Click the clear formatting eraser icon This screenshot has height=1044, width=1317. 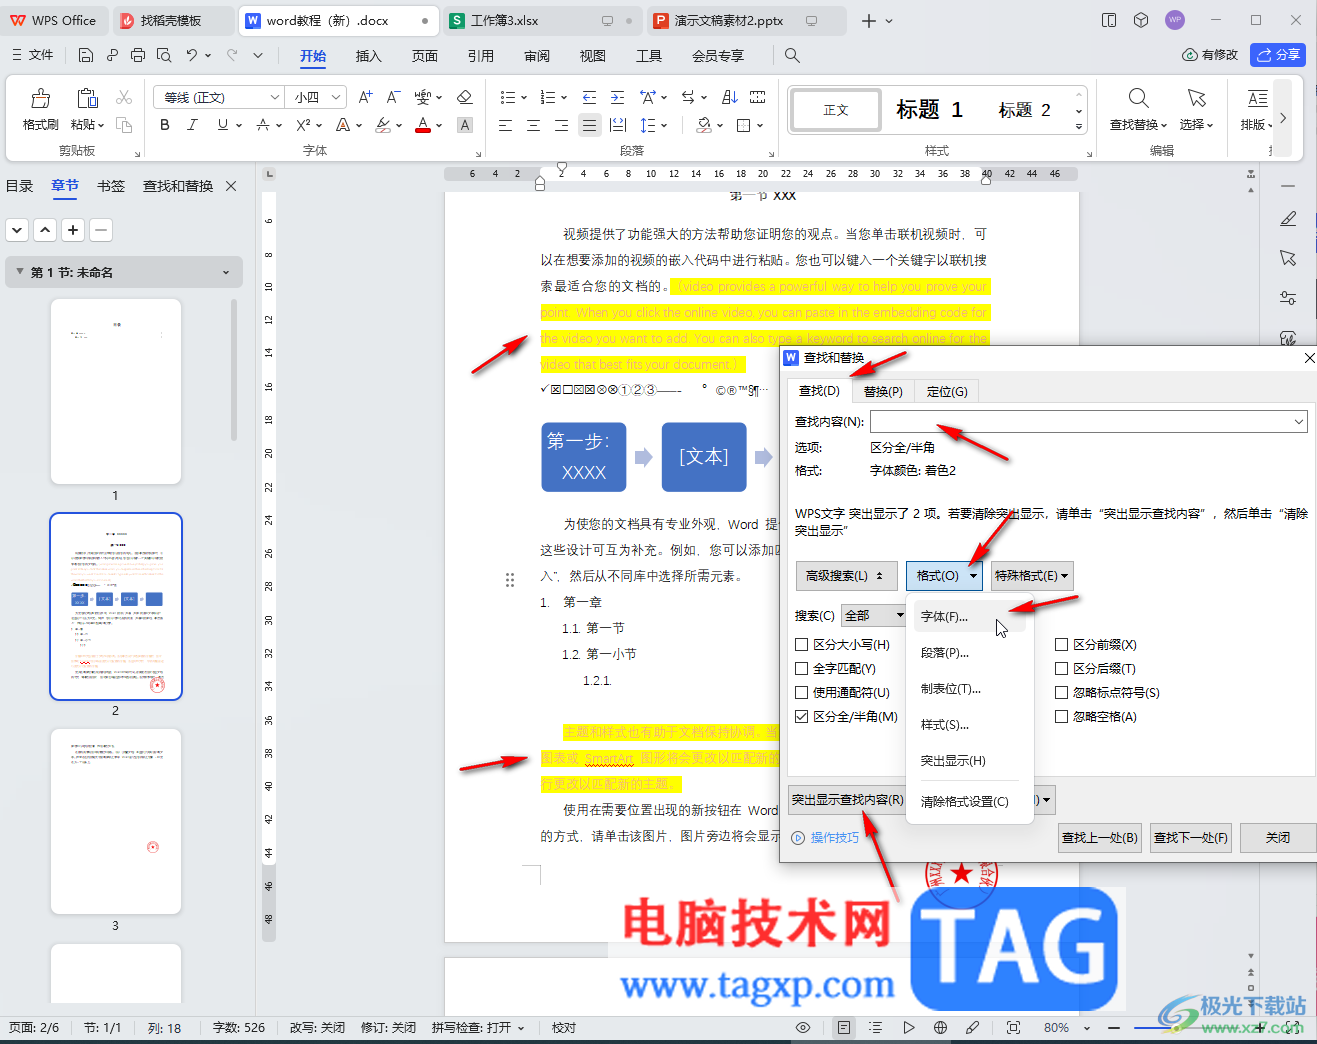464,97
